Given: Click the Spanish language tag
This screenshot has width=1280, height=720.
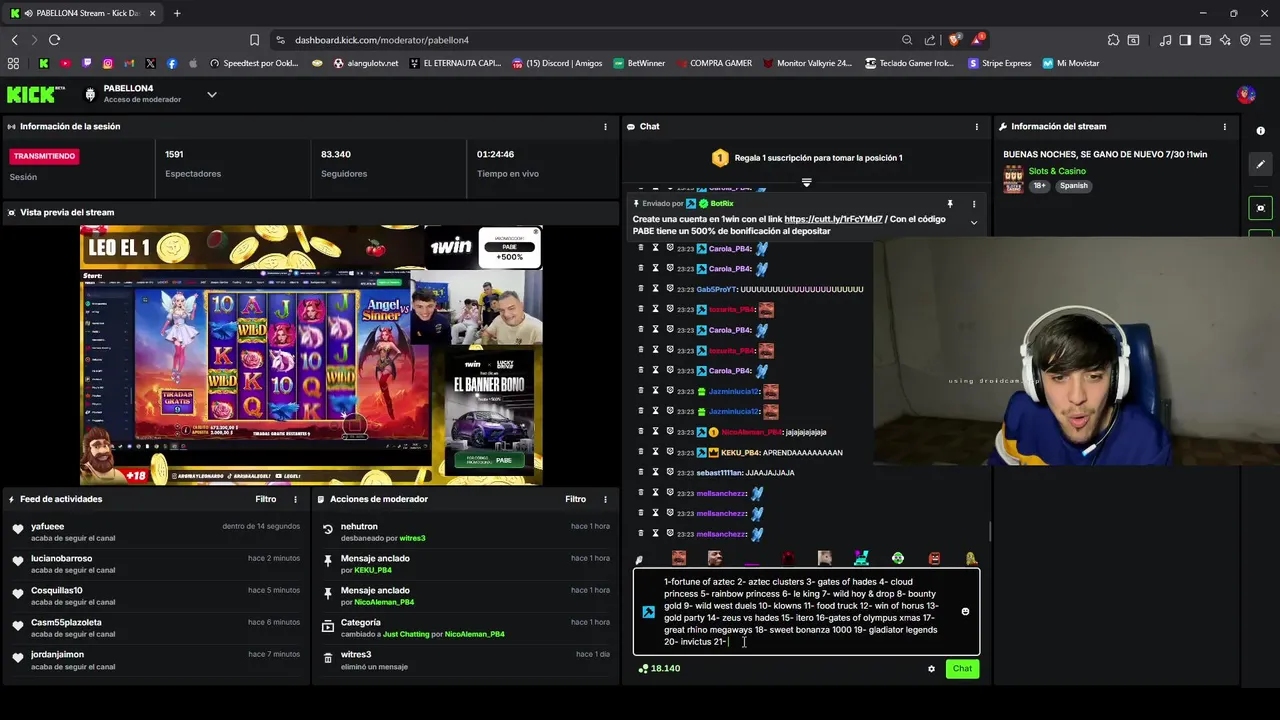Looking at the screenshot, I should tap(1074, 186).
